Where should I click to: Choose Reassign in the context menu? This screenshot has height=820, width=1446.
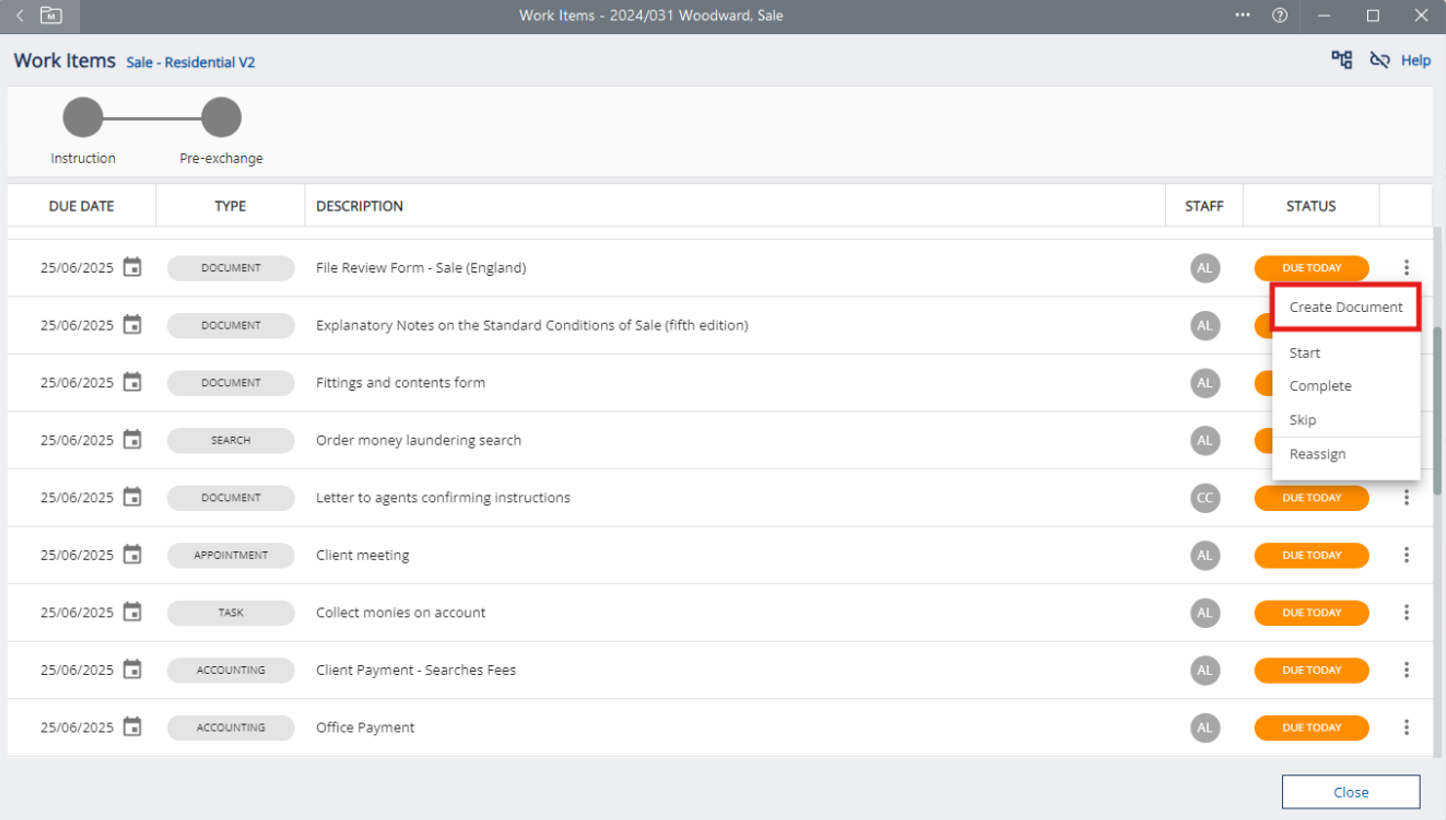[1317, 454]
